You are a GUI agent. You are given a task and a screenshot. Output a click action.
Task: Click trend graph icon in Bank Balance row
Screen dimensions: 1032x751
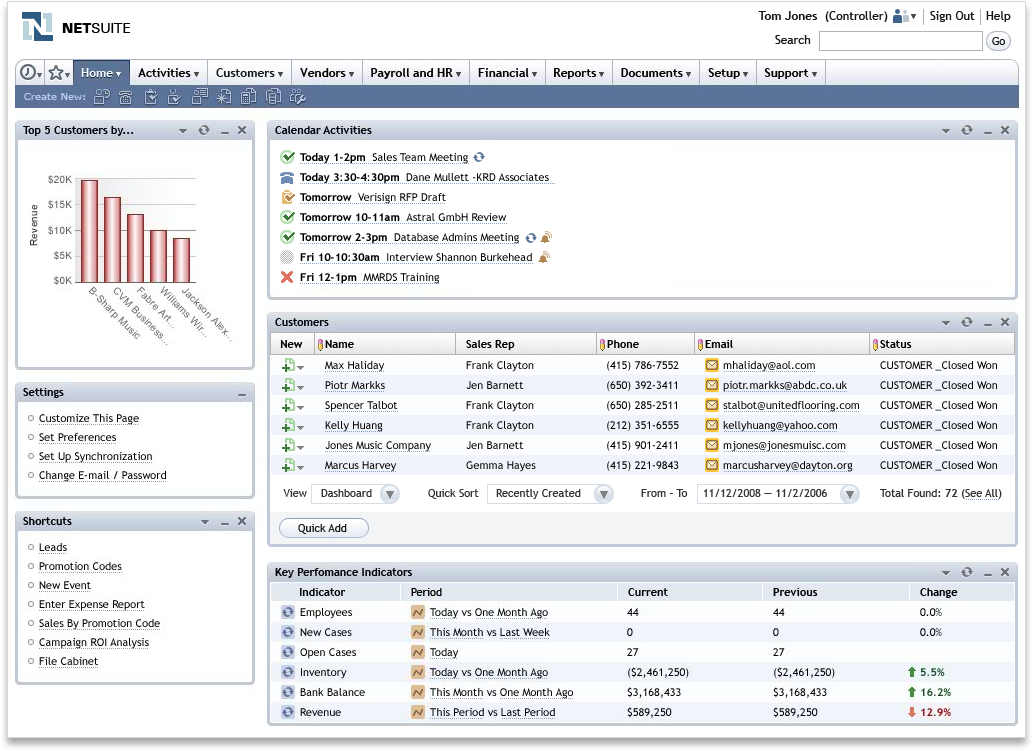tap(417, 692)
